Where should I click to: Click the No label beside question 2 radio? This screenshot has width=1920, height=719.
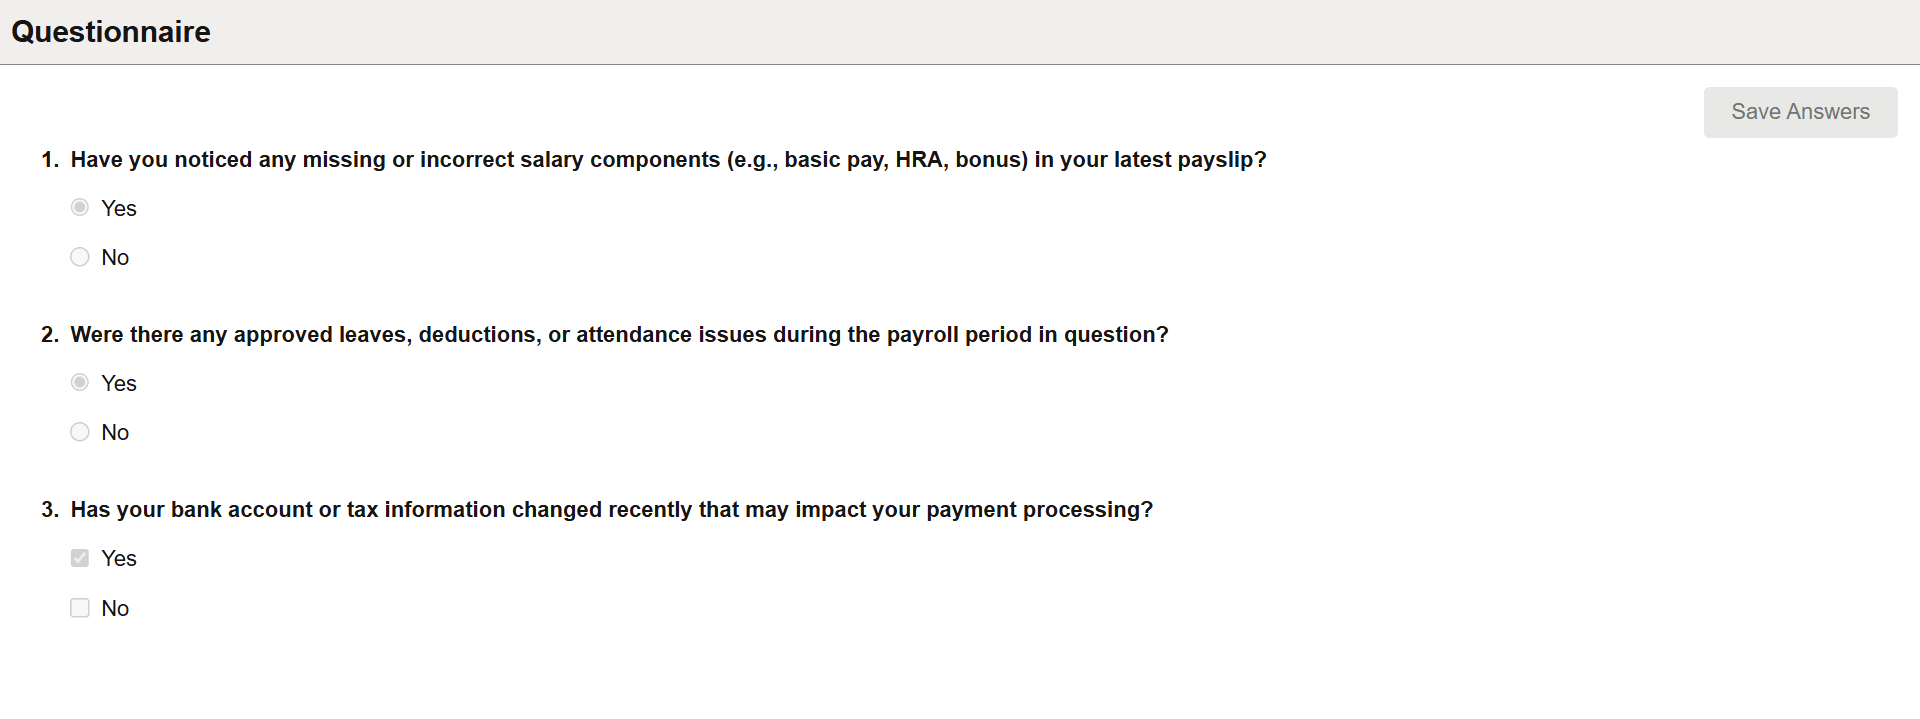point(115,432)
